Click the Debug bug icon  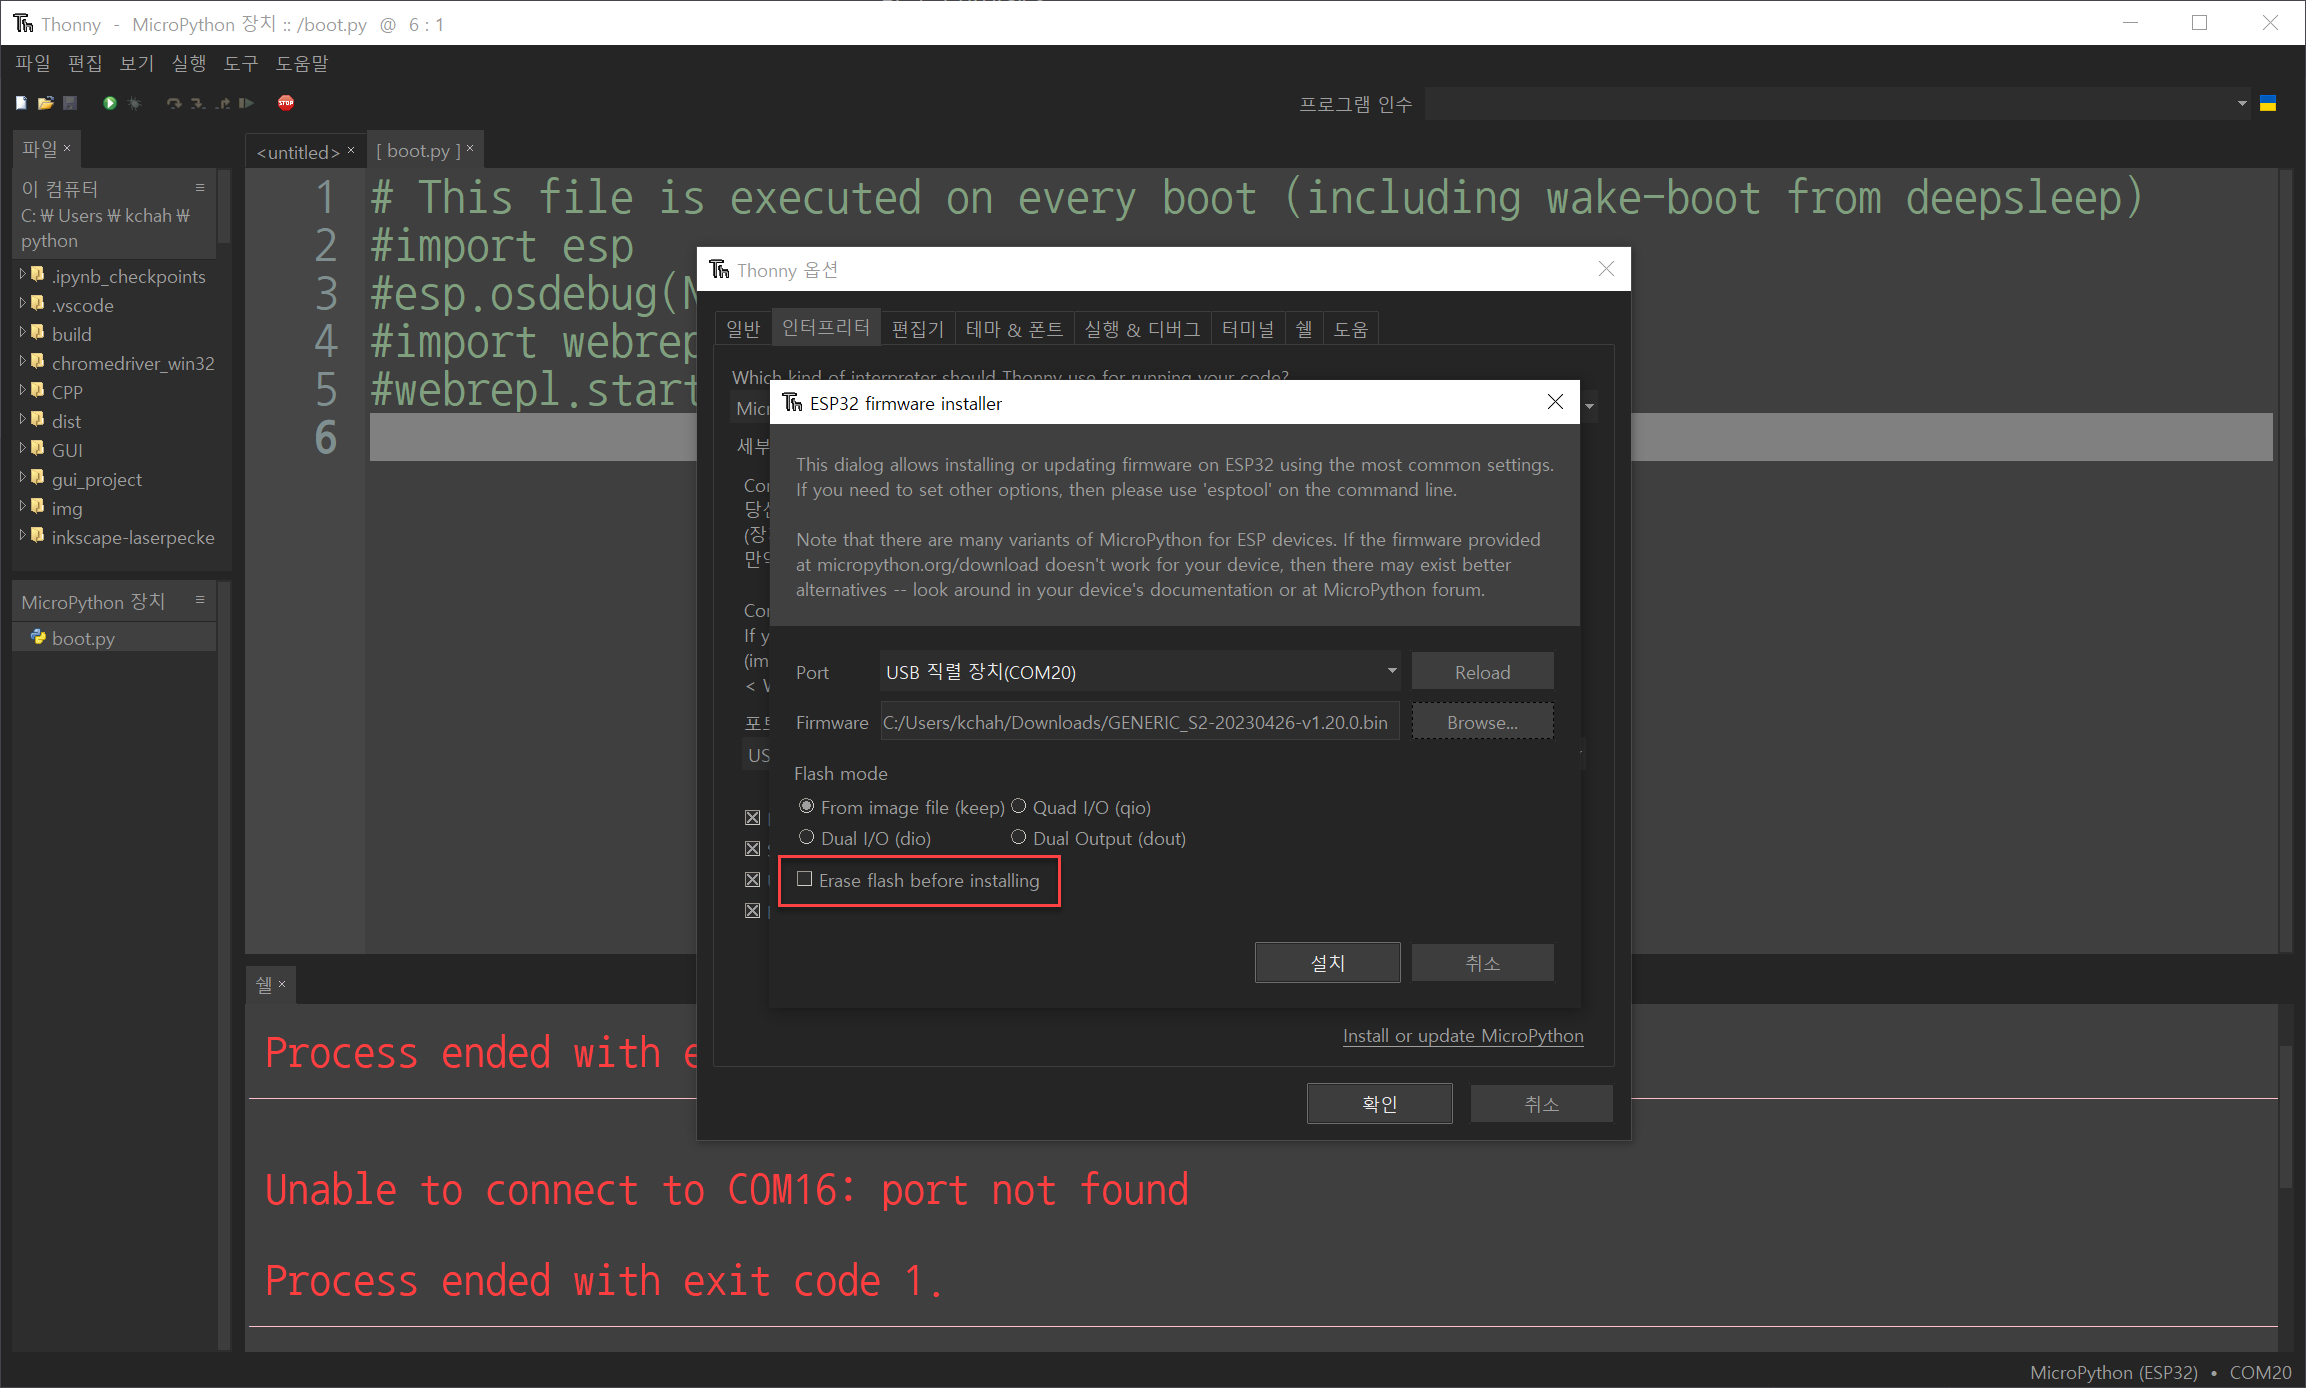point(135,103)
